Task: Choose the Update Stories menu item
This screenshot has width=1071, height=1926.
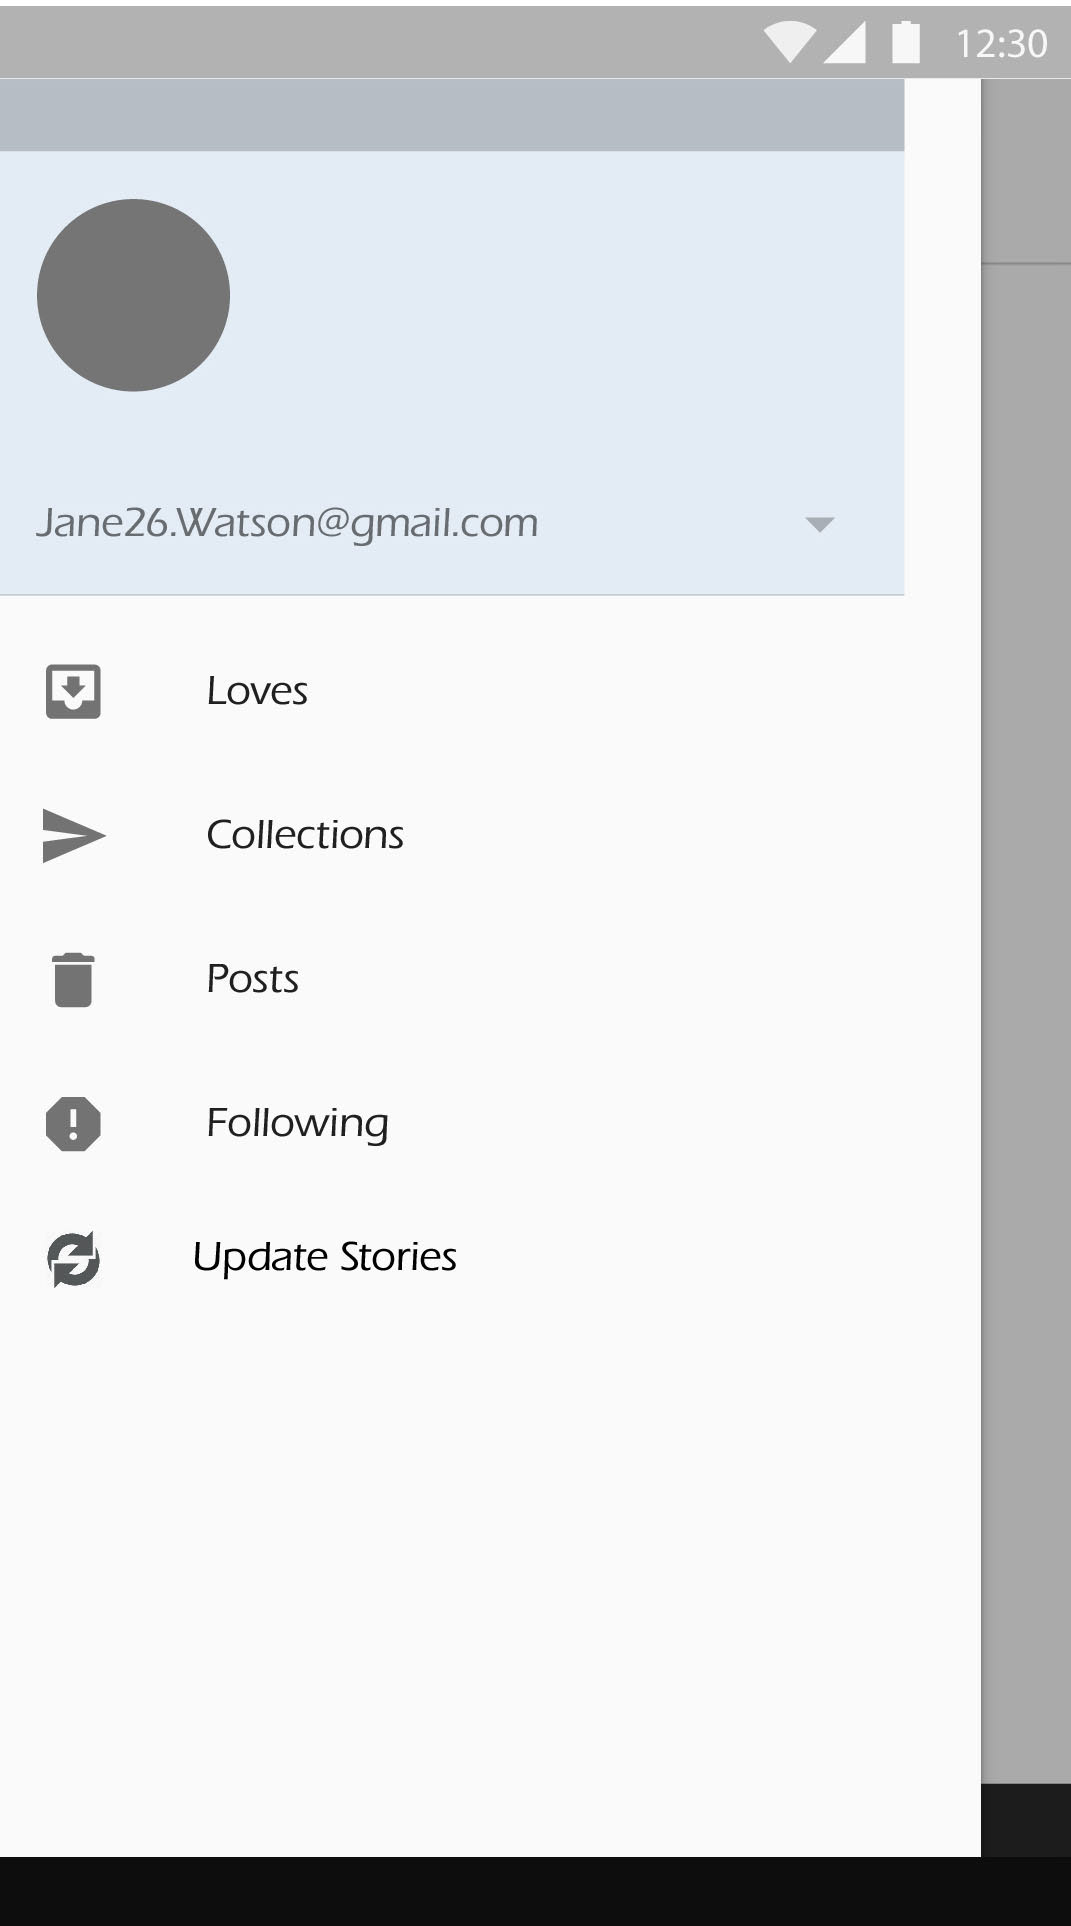Action: 324,1257
